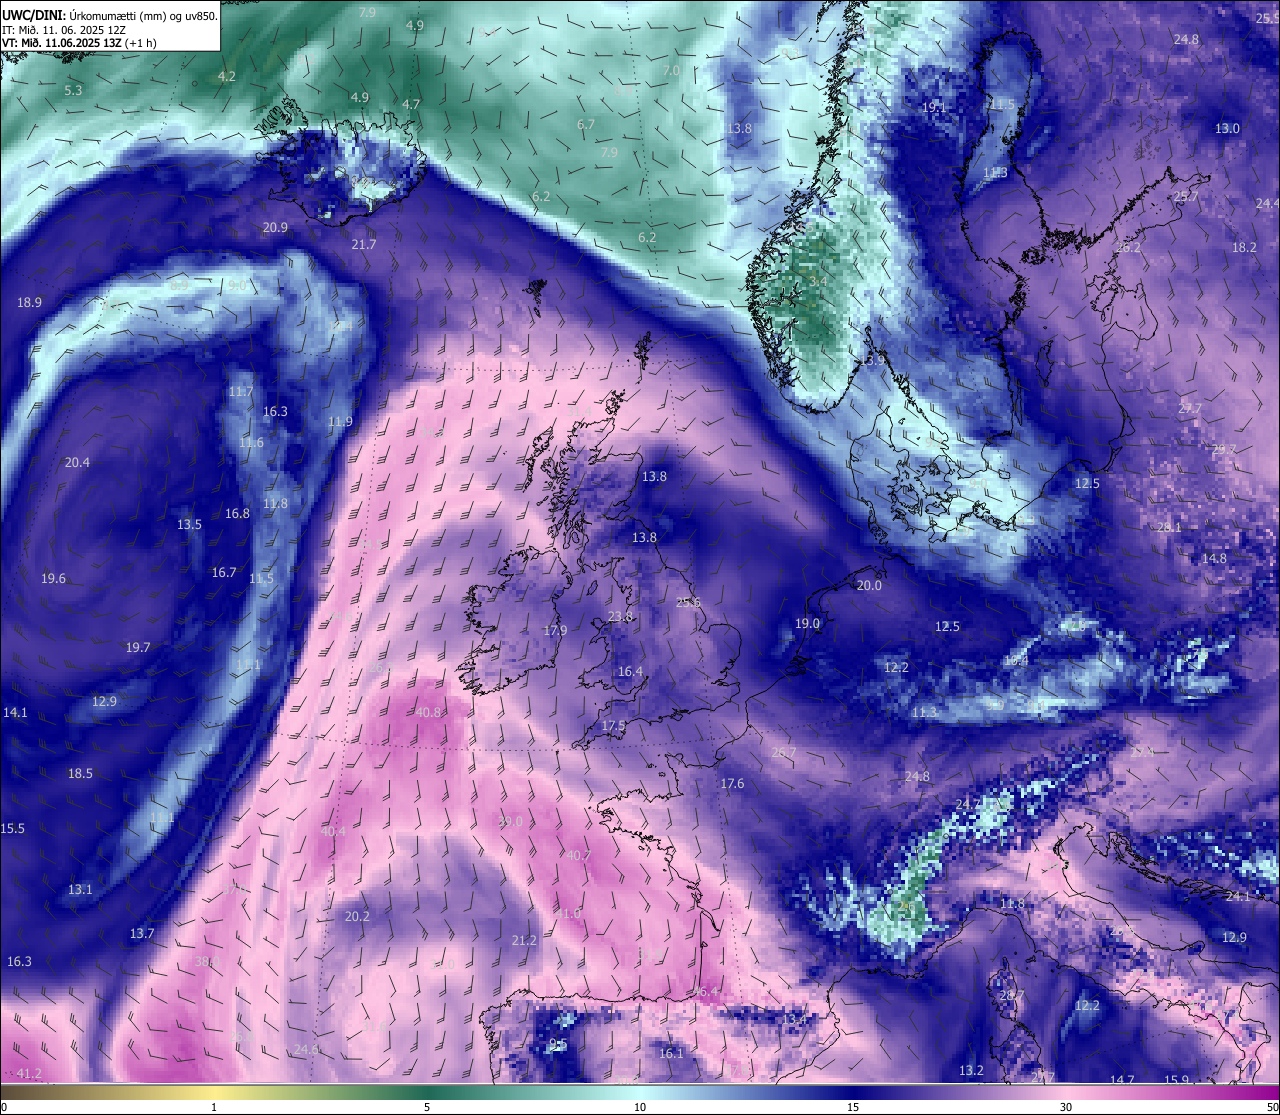Click the 11.7 value on the map
The width and height of the screenshot is (1280, 1115).
tap(241, 391)
